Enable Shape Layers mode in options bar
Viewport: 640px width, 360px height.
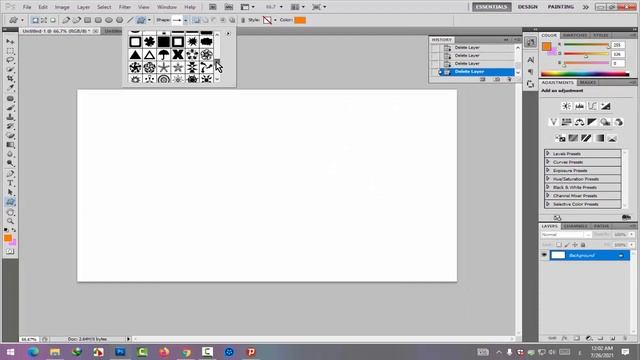click(x=35, y=20)
